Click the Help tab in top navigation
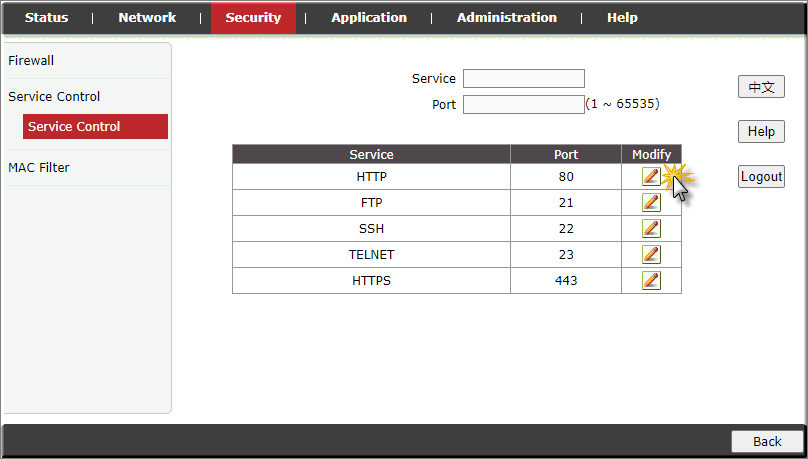 point(622,18)
